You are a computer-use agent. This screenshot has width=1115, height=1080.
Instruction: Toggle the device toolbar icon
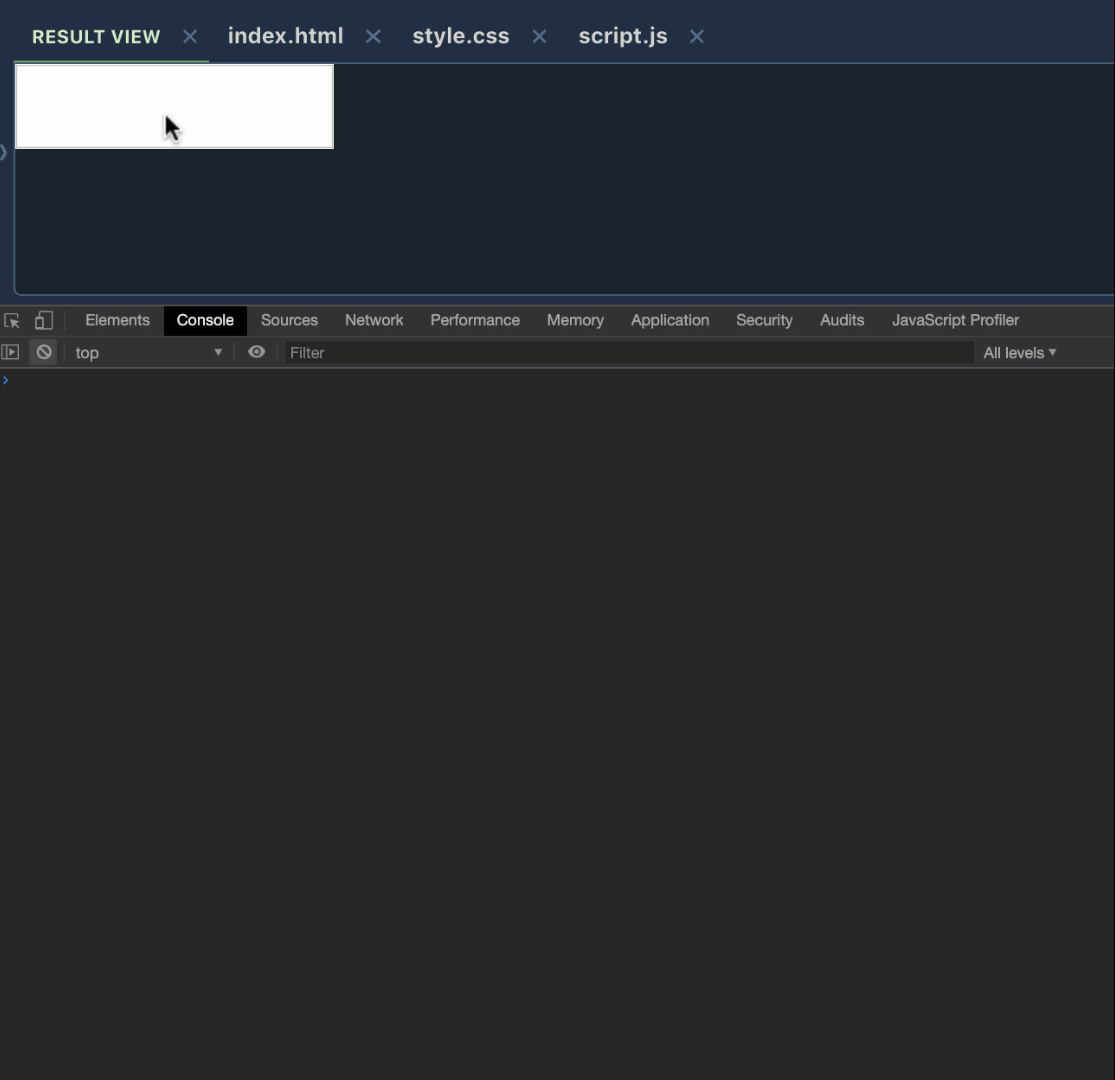pyautogui.click(x=44, y=321)
